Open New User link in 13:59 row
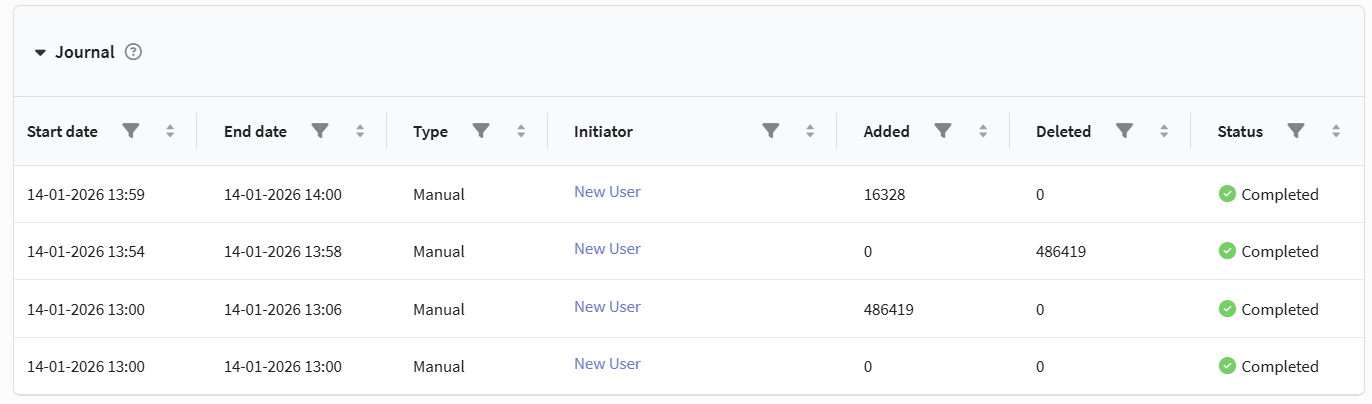Image resolution: width=1372 pixels, height=404 pixels. tap(607, 192)
